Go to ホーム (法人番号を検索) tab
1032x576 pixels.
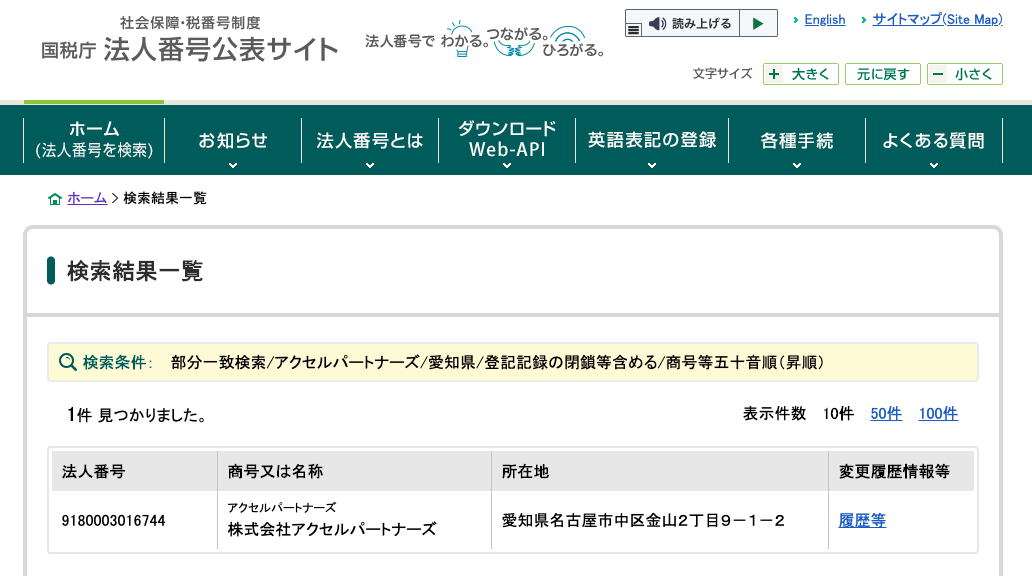click(x=94, y=139)
